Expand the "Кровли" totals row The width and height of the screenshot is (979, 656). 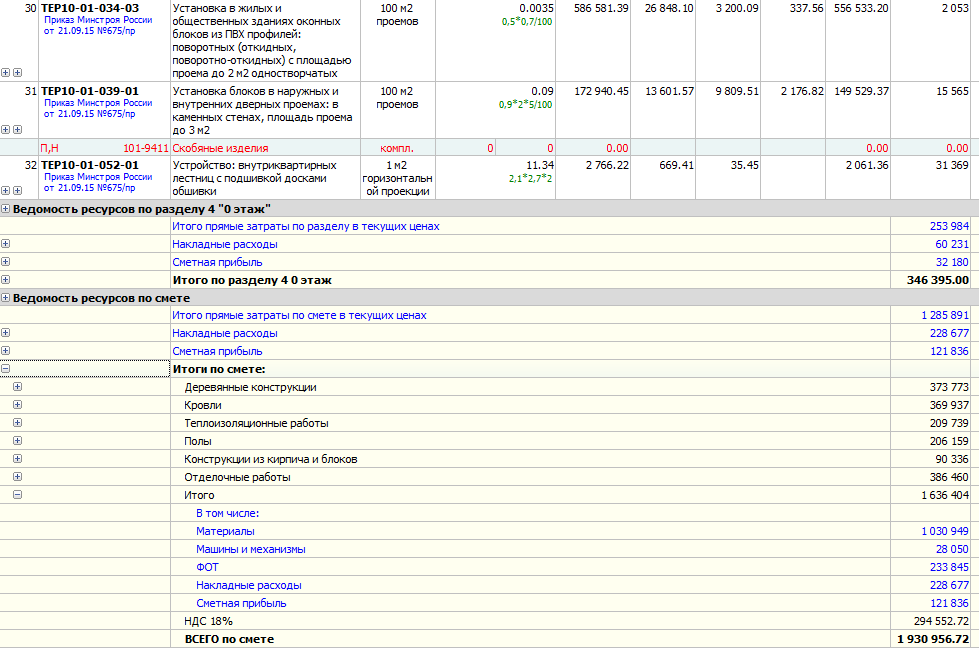click(x=17, y=405)
